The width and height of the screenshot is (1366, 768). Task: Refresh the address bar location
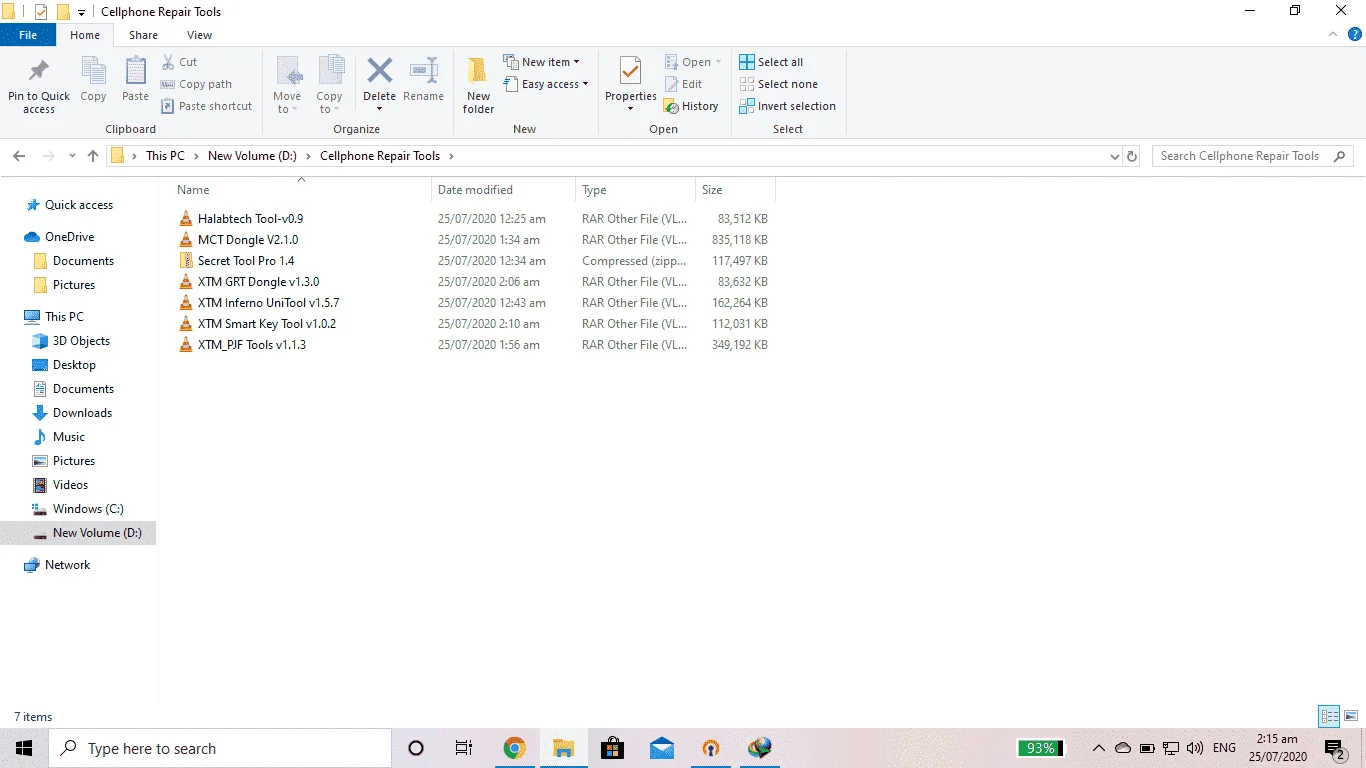click(1132, 156)
